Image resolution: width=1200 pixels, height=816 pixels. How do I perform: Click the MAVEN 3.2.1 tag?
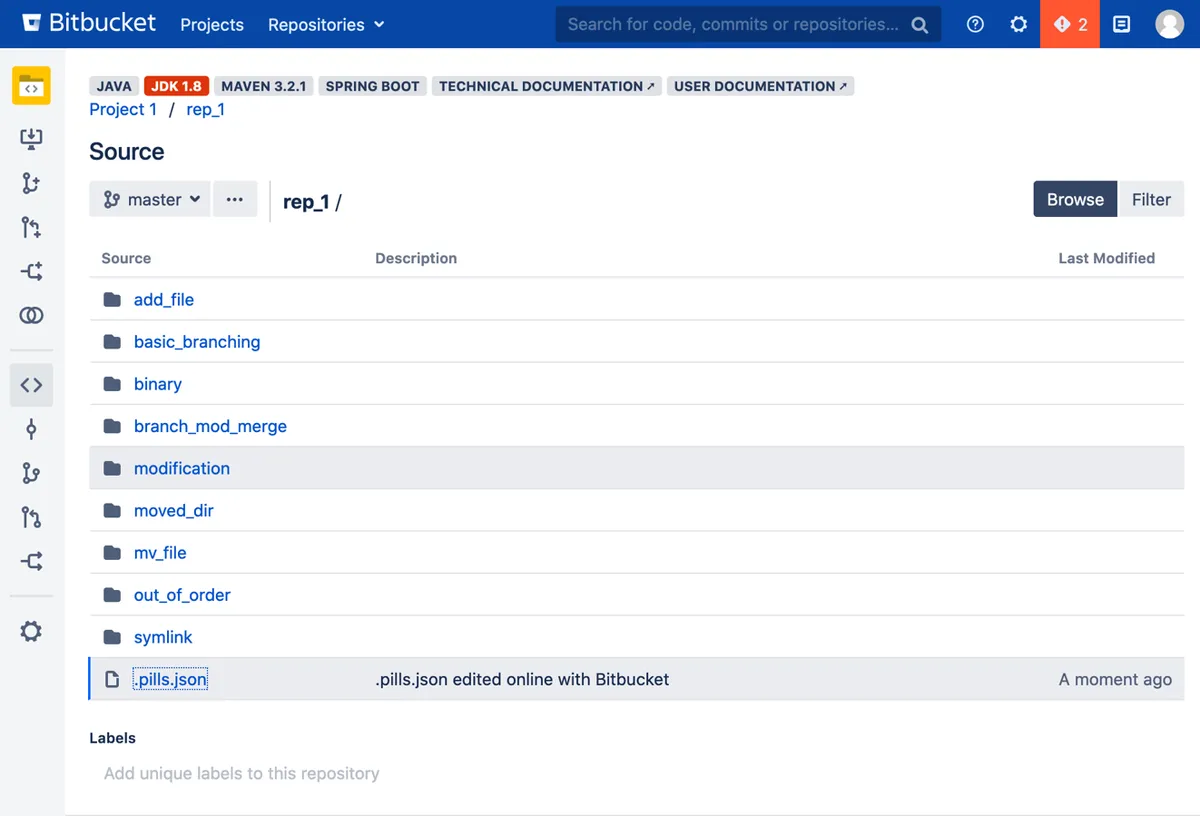coord(264,86)
